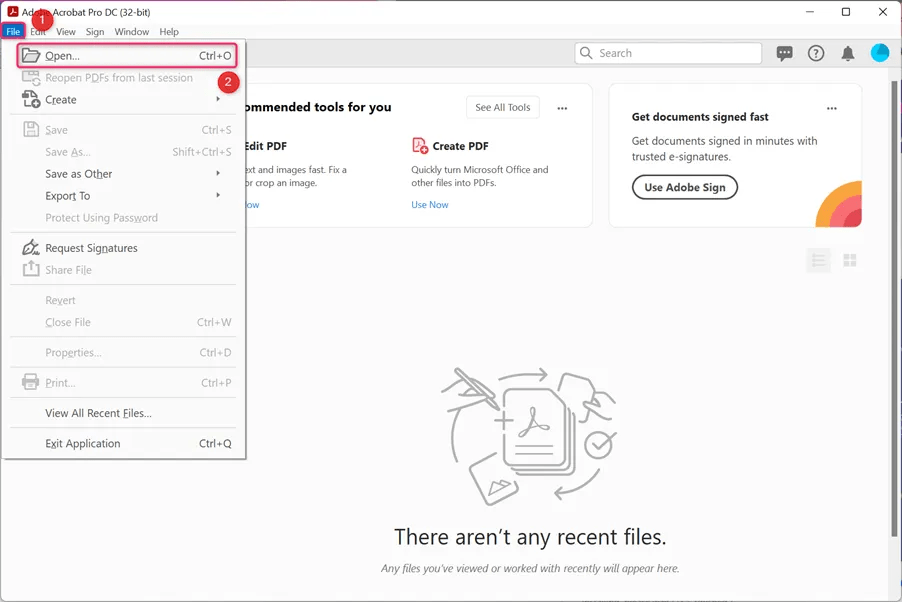Open notifications bell icon
The height and width of the screenshot is (602, 902).
pos(847,54)
